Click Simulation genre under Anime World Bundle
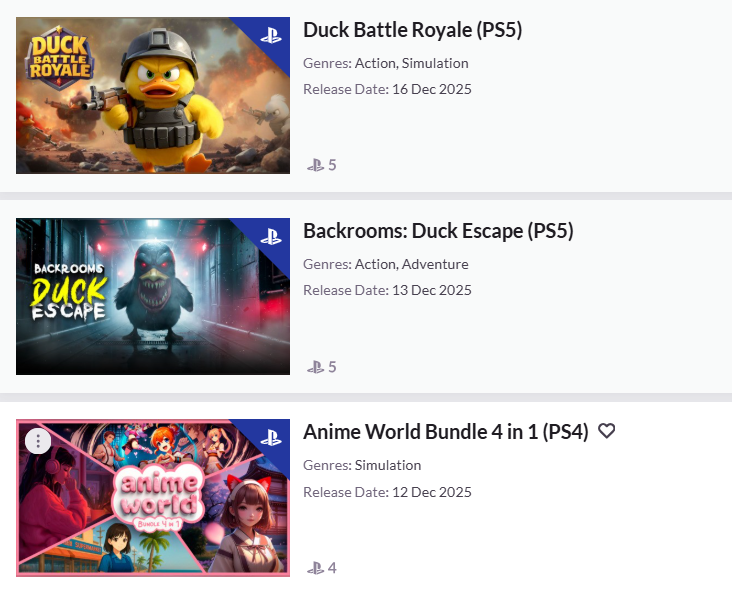This screenshot has width=732, height=593. tap(388, 465)
